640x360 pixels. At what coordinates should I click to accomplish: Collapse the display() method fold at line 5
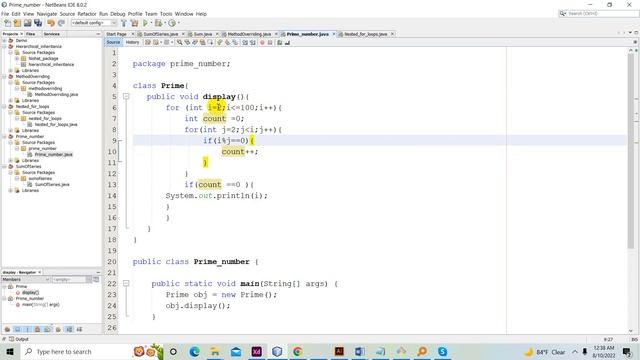pos(126,97)
